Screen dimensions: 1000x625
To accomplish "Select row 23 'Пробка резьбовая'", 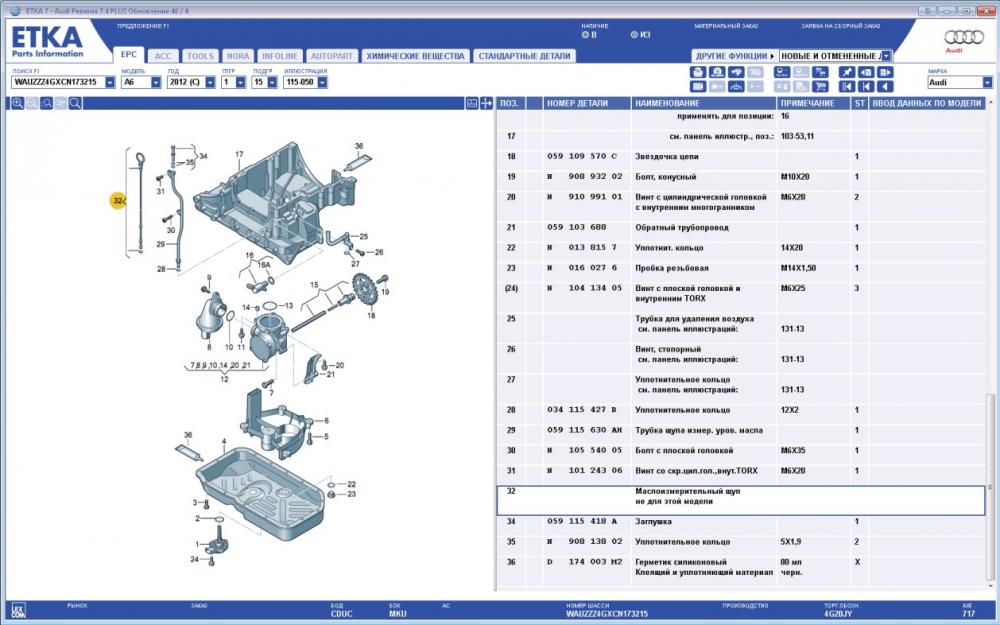I will click(741, 268).
